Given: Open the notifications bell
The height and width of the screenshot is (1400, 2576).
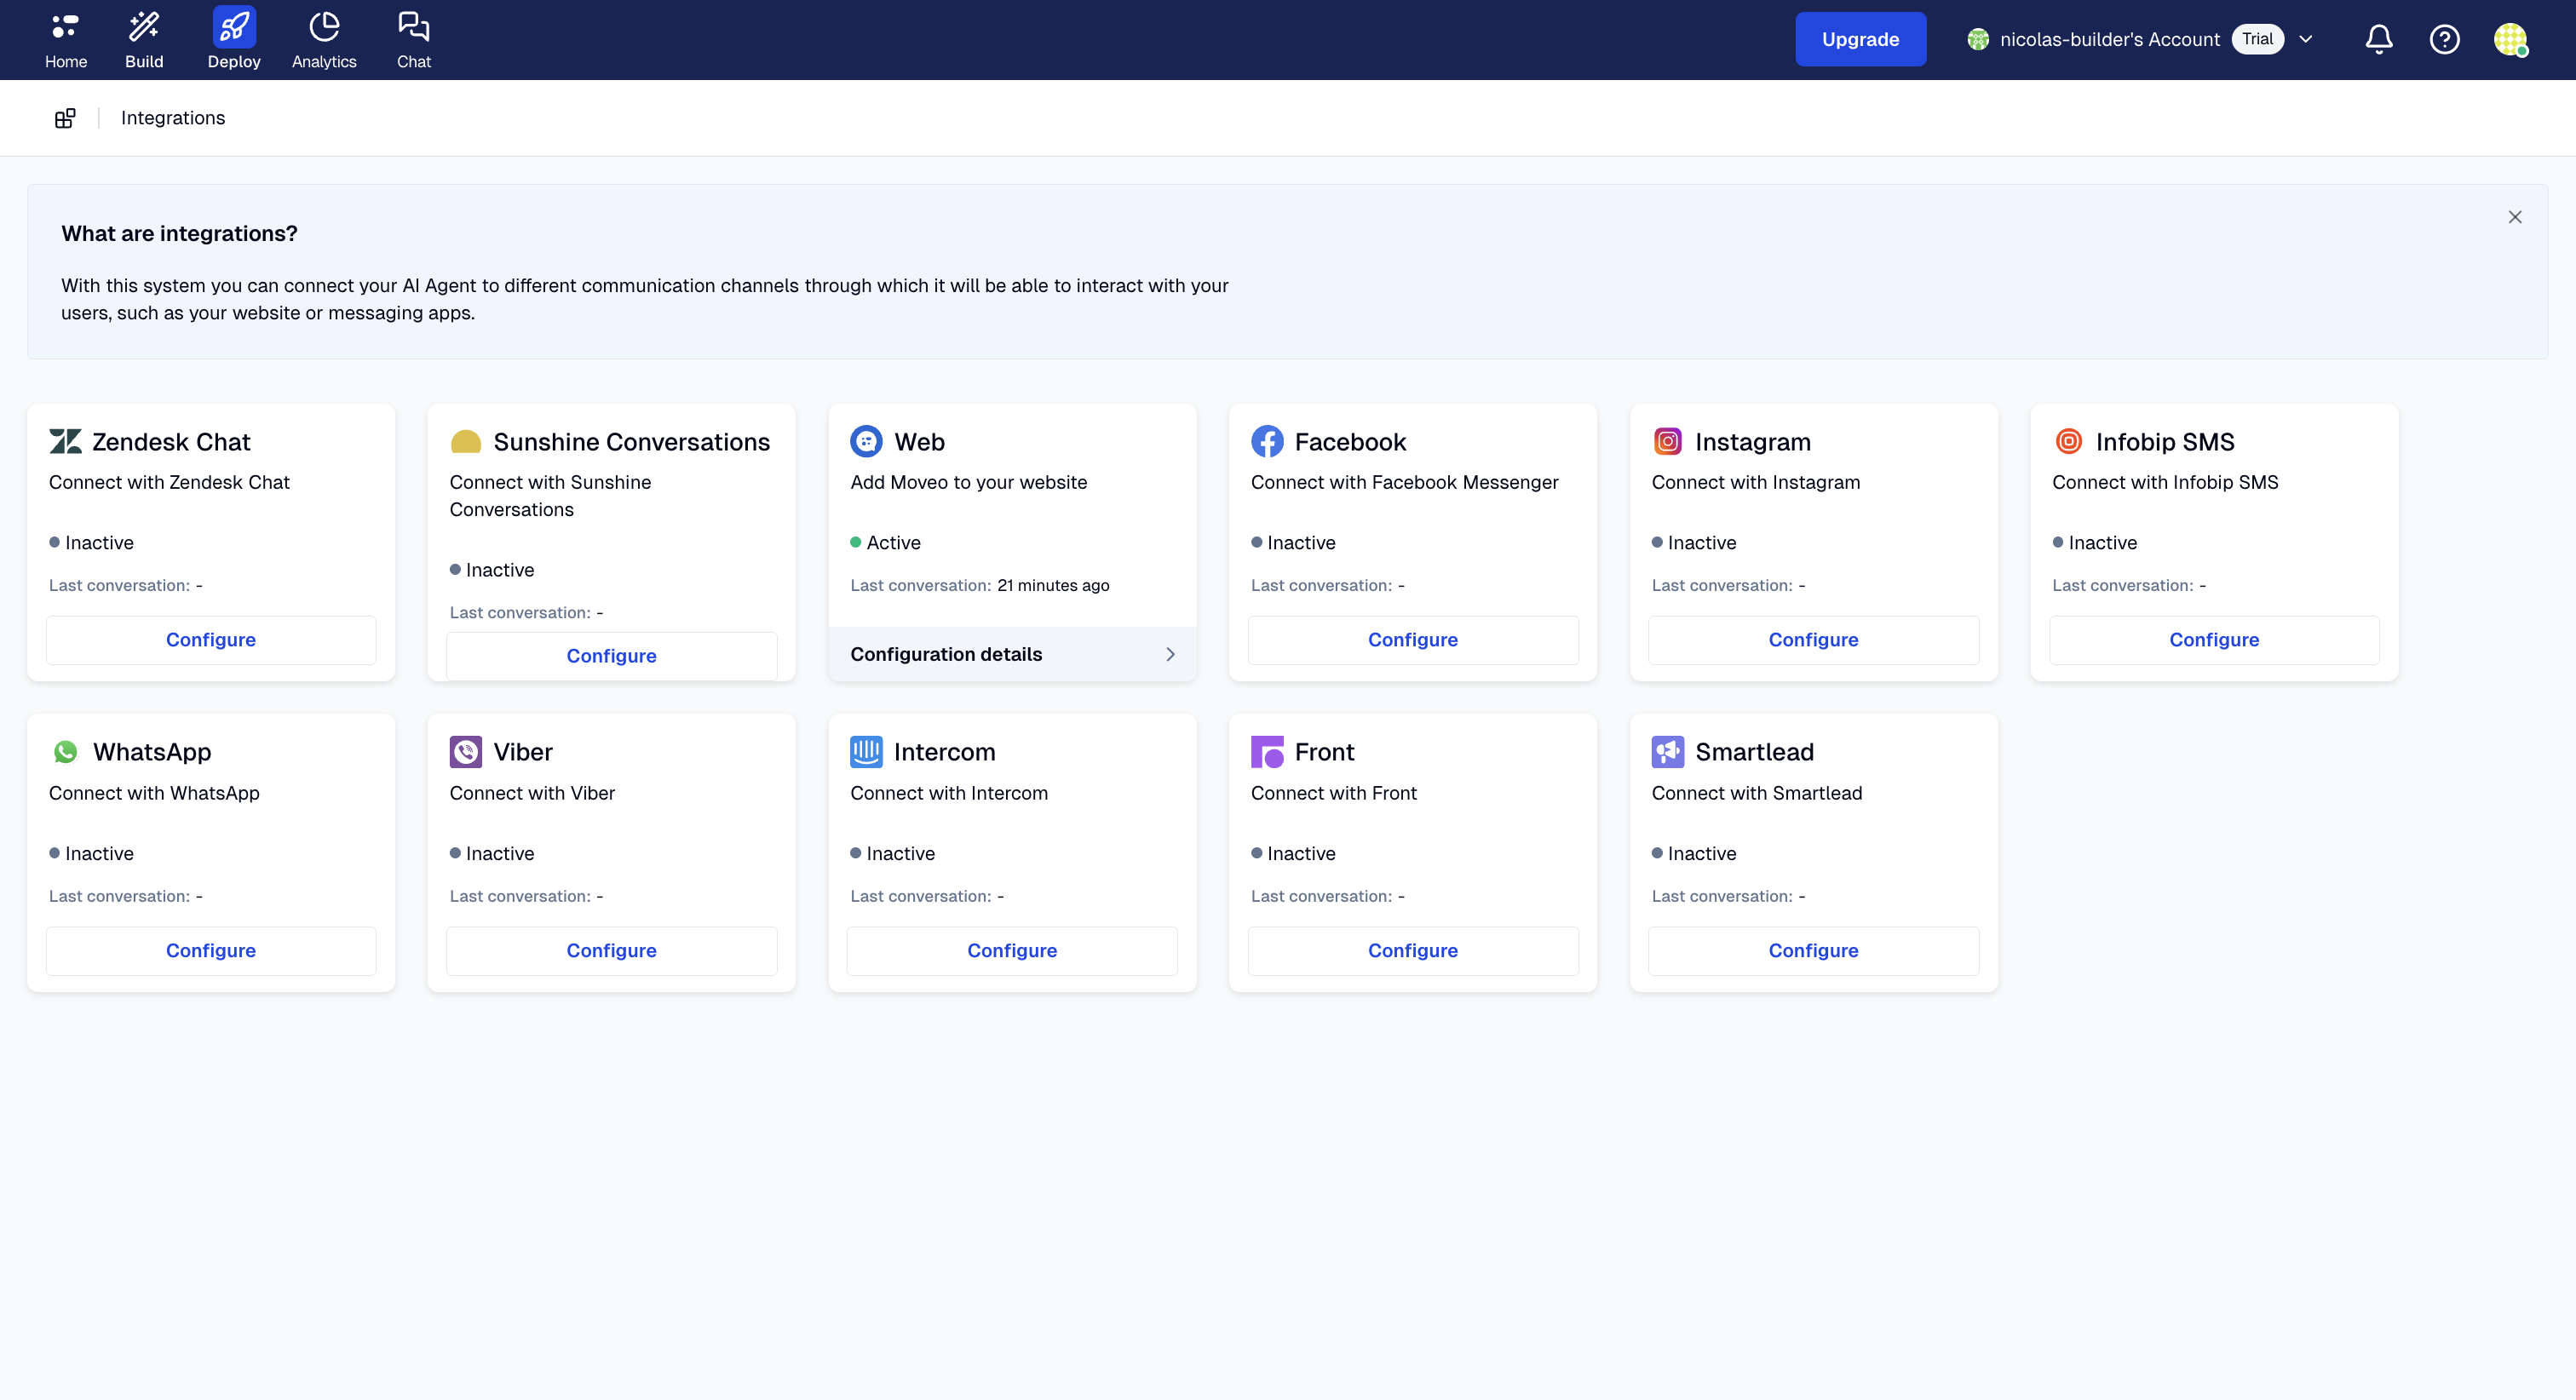Looking at the screenshot, I should pos(2379,39).
